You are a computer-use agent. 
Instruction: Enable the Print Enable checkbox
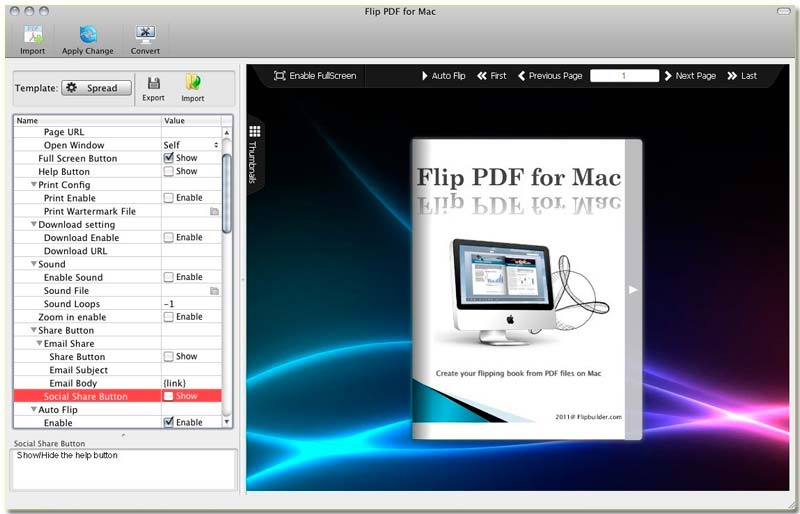click(168, 198)
